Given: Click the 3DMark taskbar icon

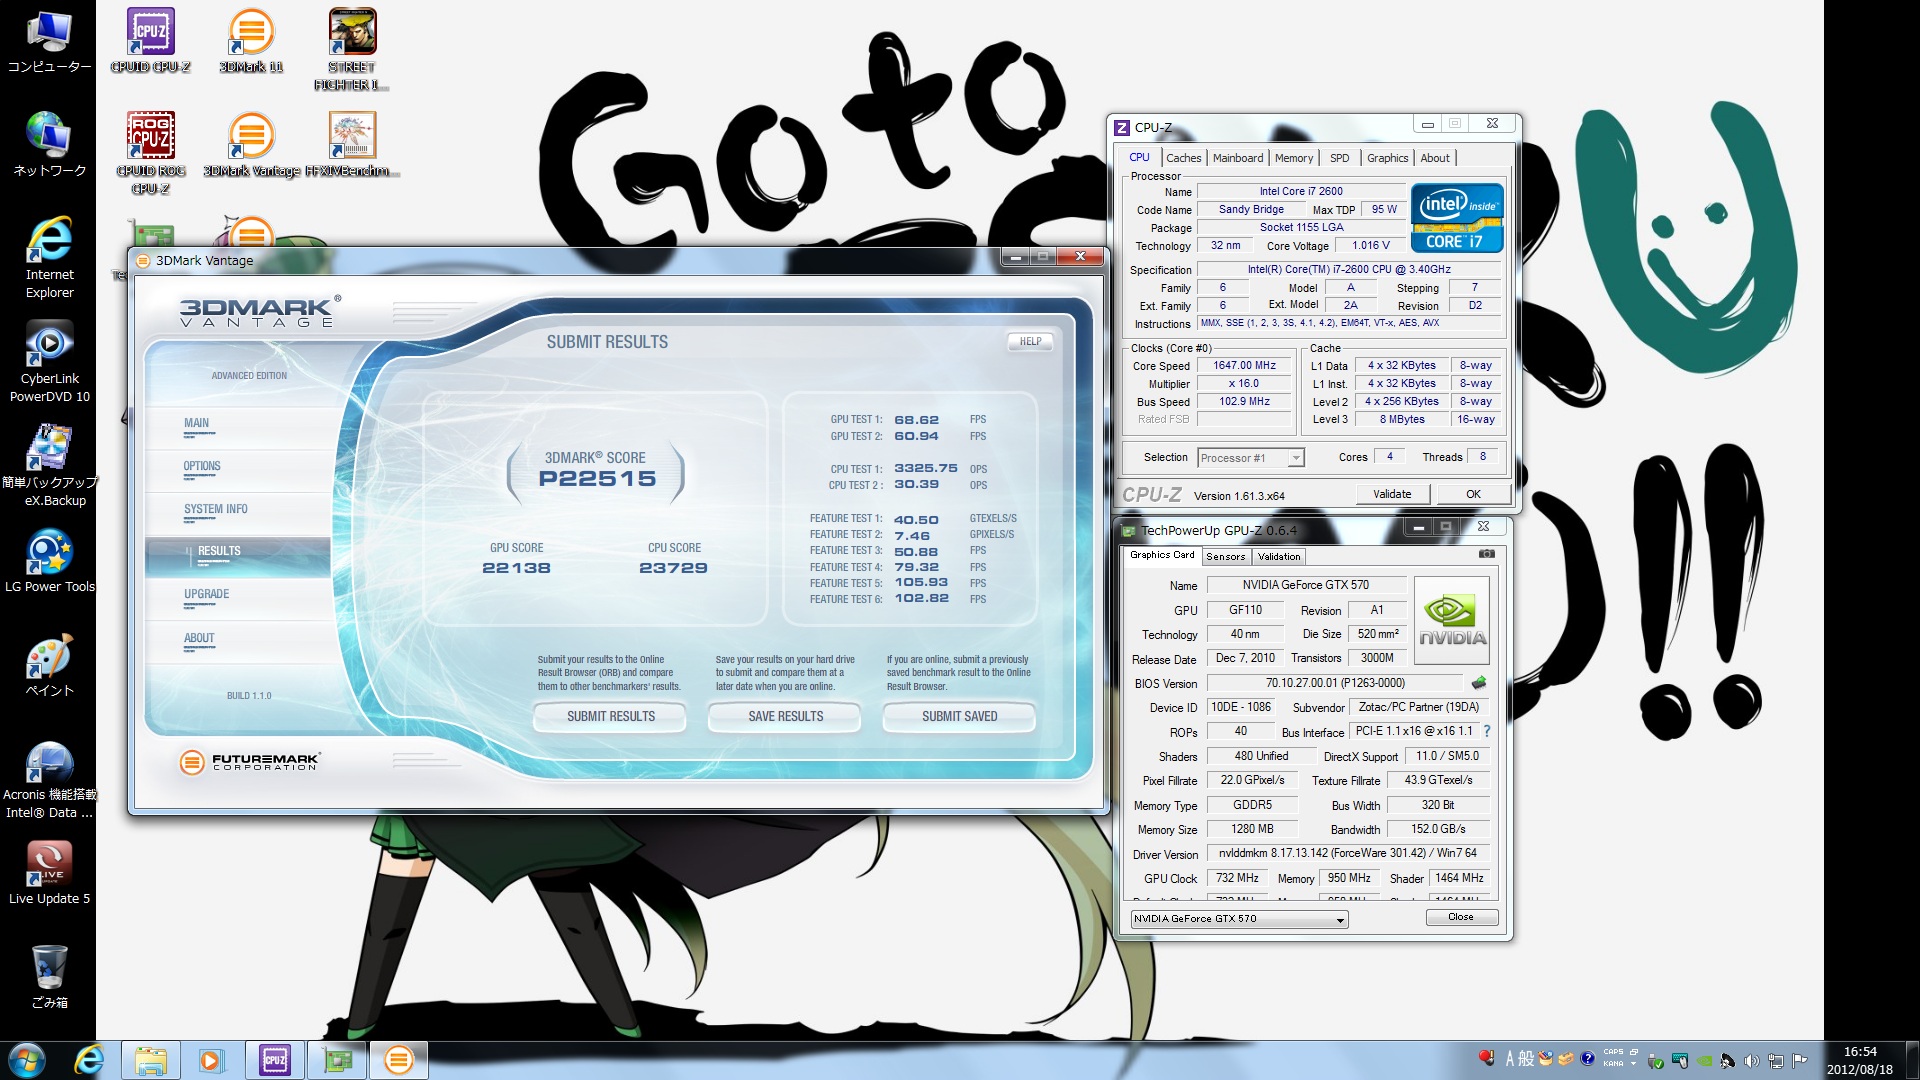Looking at the screenshot, I should pos(399,1060).
